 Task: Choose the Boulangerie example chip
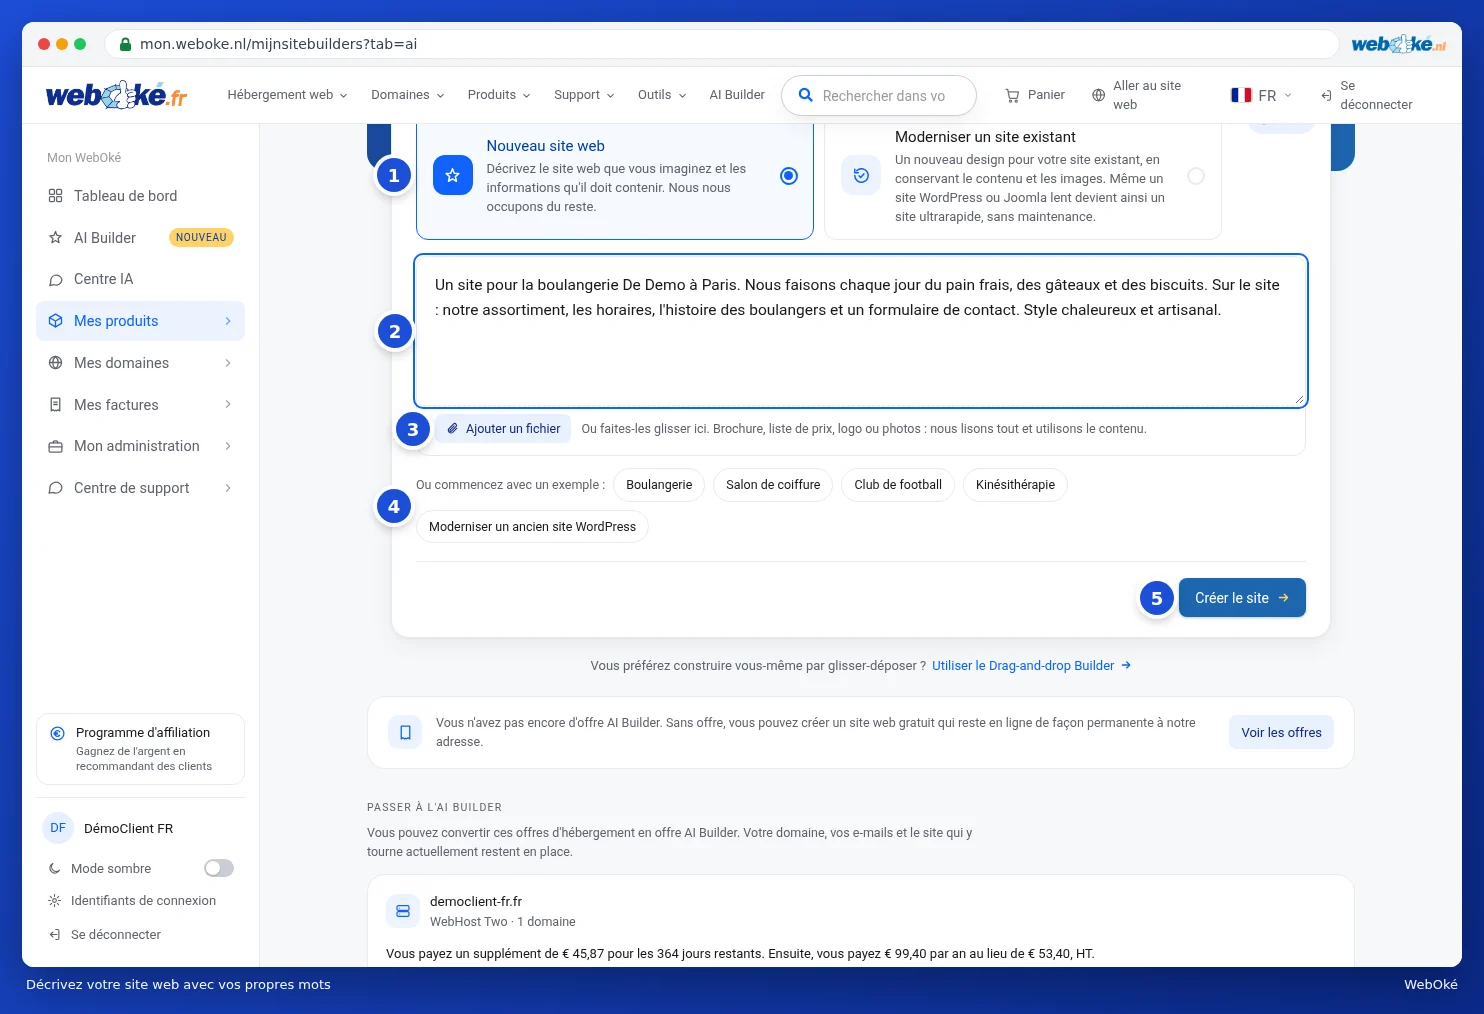659,485
